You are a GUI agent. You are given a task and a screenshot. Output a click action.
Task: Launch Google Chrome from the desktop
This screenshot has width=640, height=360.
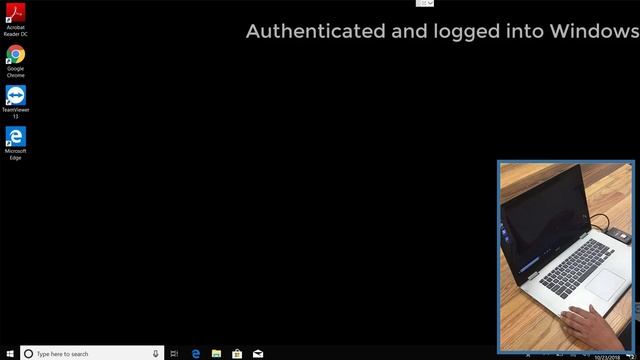click(x=16, y=61)
